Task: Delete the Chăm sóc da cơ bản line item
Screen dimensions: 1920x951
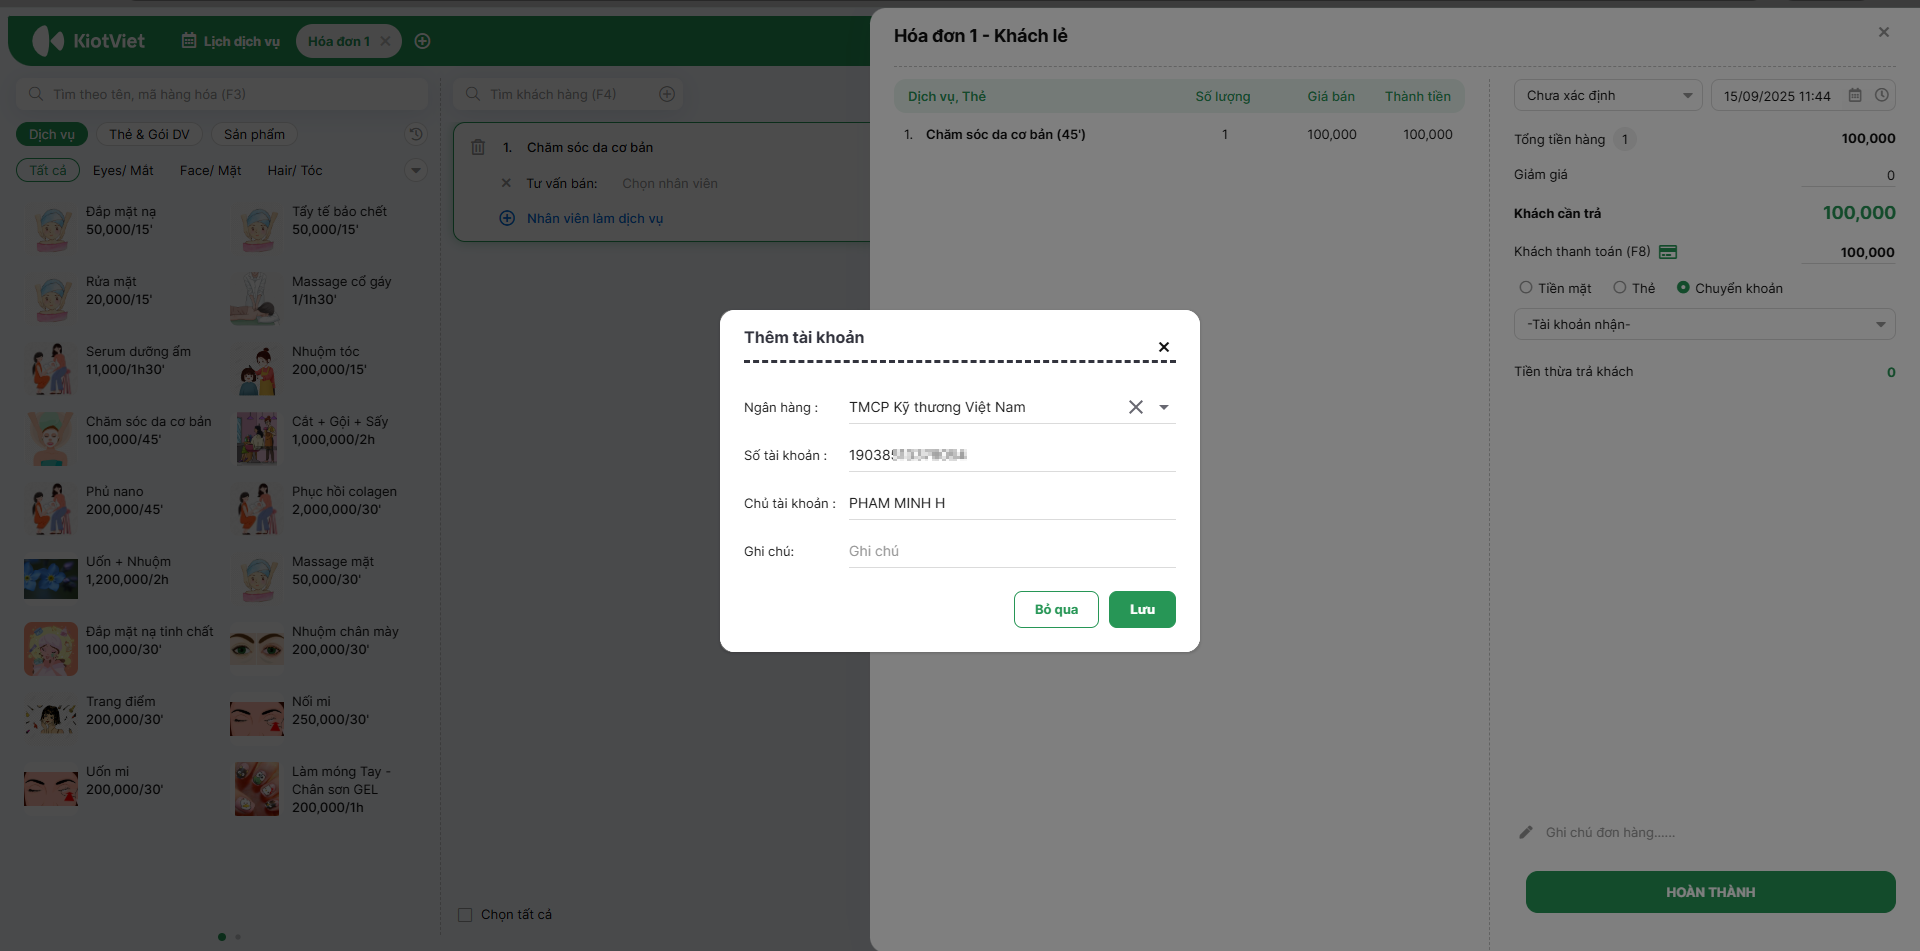Action: tap(478, 147)
